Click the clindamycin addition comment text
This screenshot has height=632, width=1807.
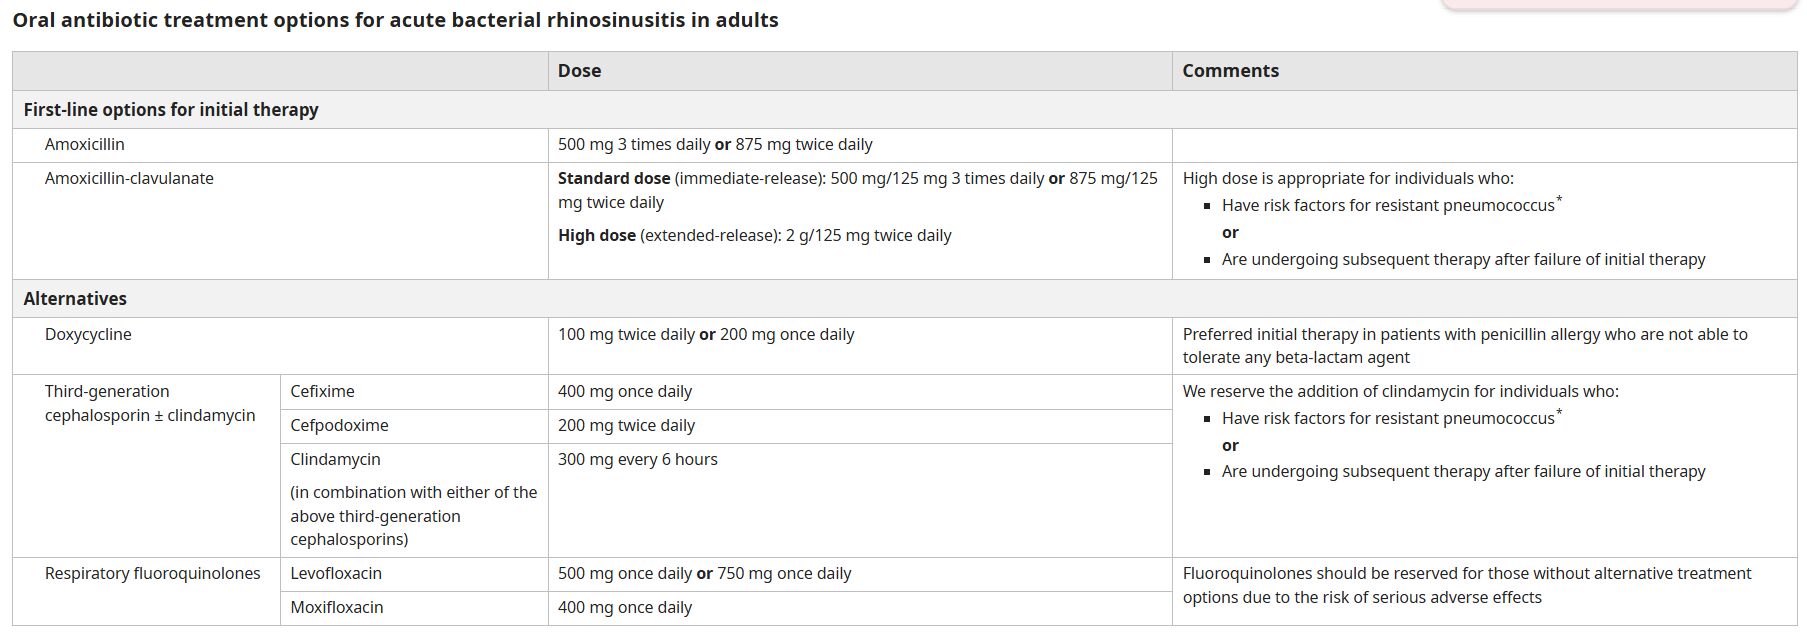click(1400, 392)
